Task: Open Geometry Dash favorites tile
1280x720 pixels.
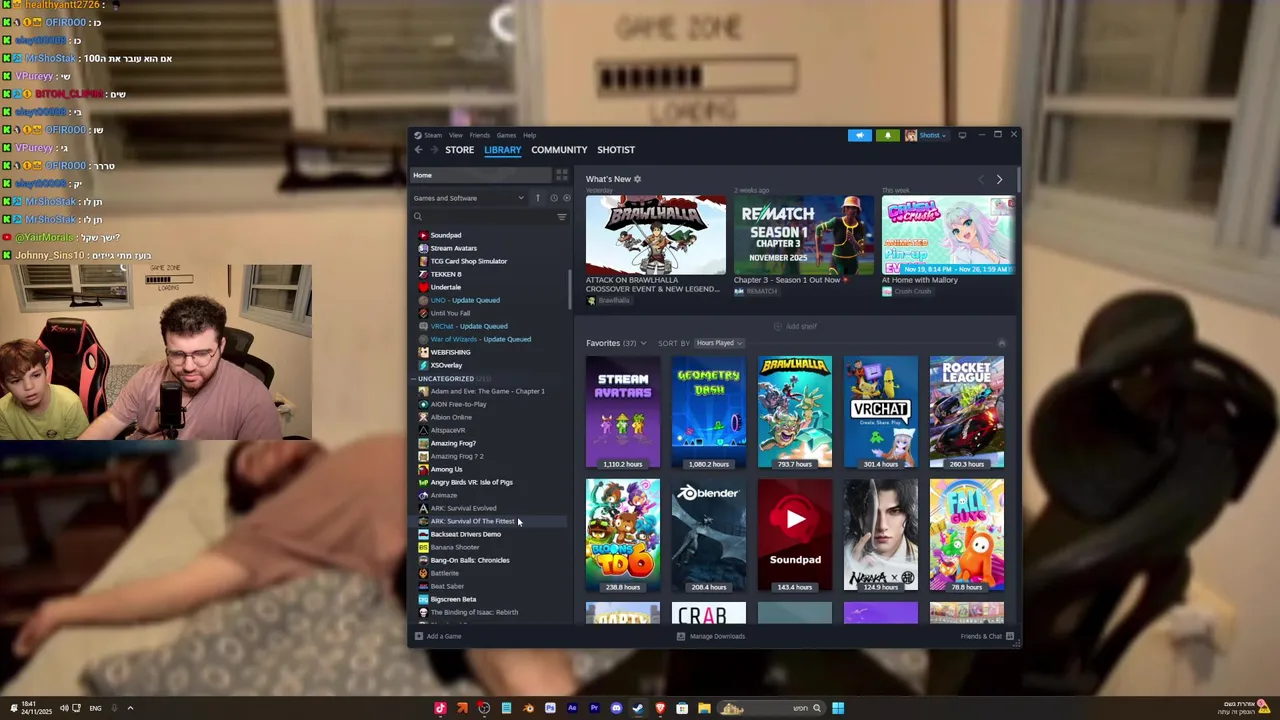Action: click(709, 412)
